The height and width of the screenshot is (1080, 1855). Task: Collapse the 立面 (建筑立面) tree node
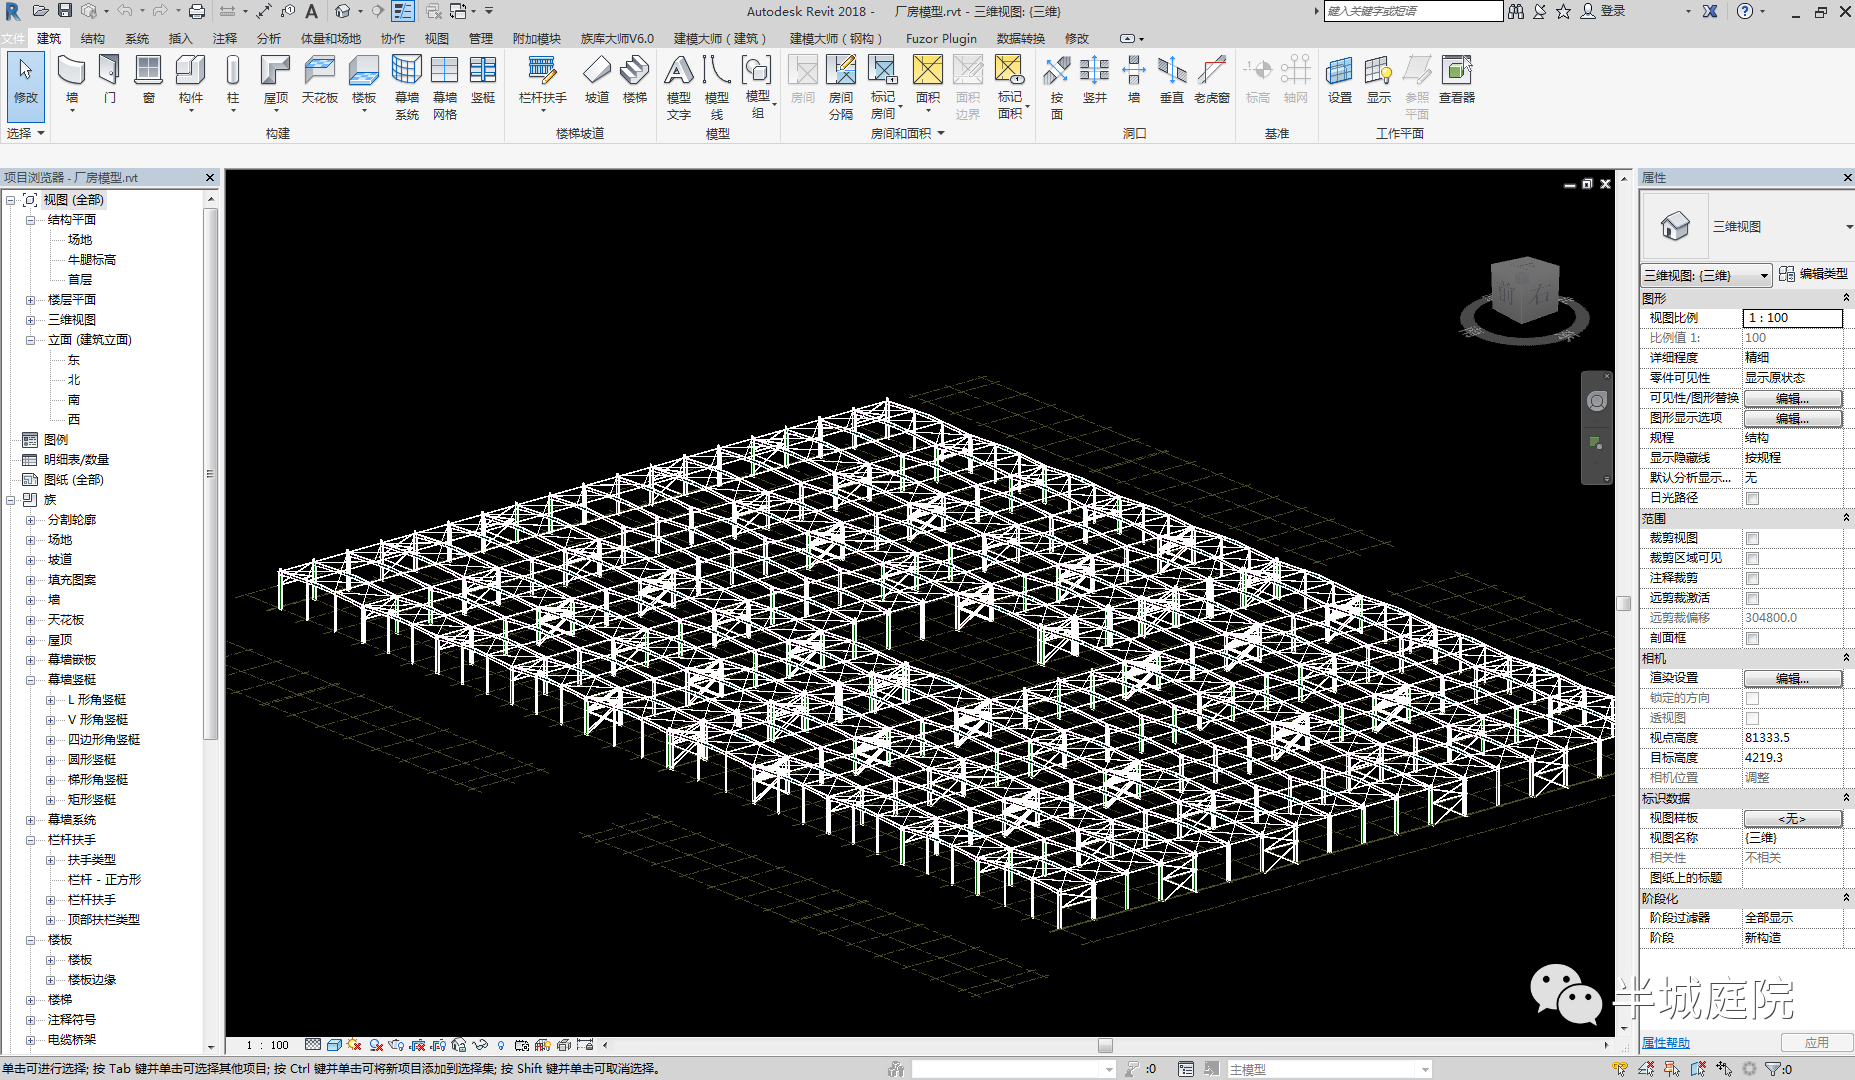click(31, 340)
